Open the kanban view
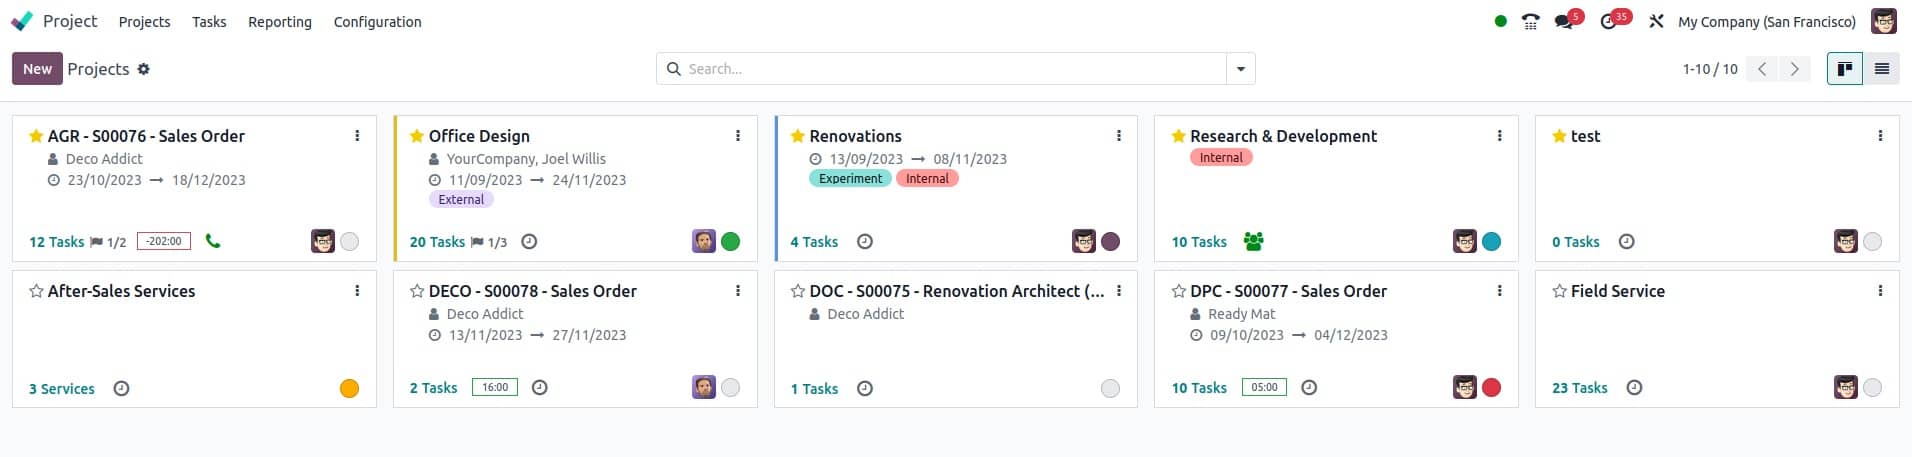The width and height of the screenshot is (1912, 457). pos(1844,69)
